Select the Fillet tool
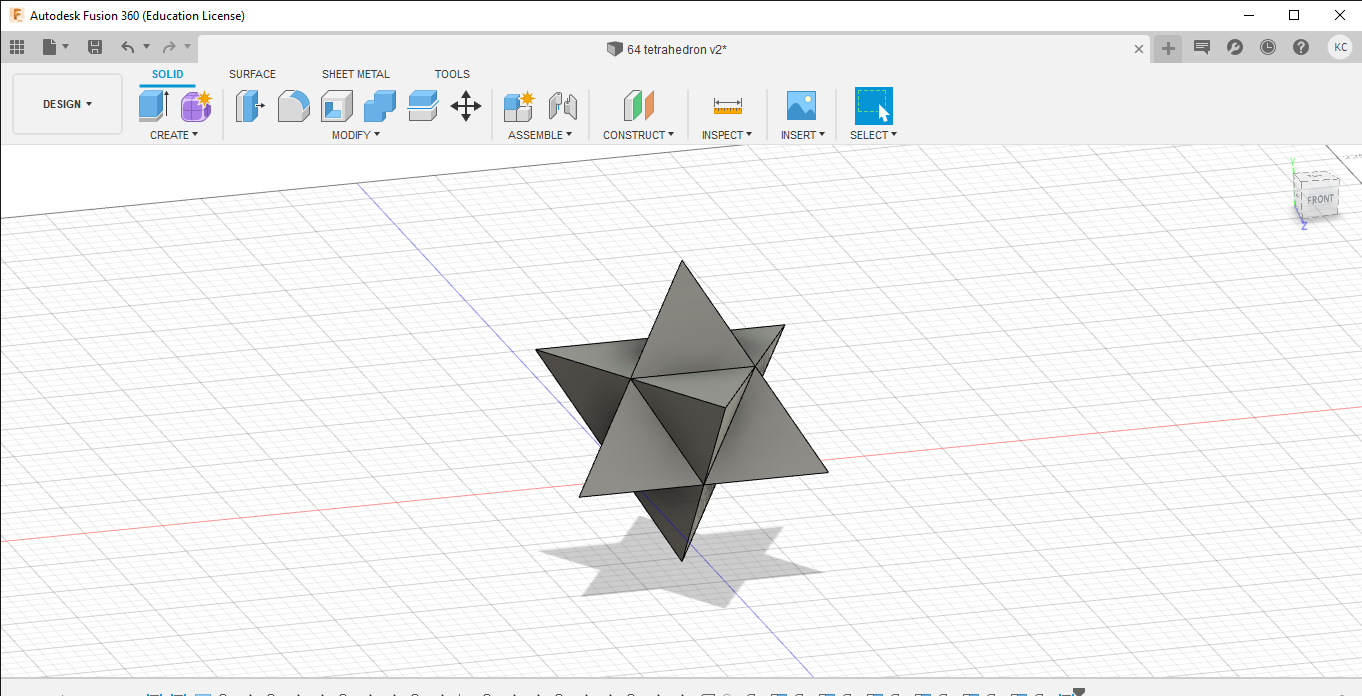Viewport: 1362px width, 696px height. [293, 105]
